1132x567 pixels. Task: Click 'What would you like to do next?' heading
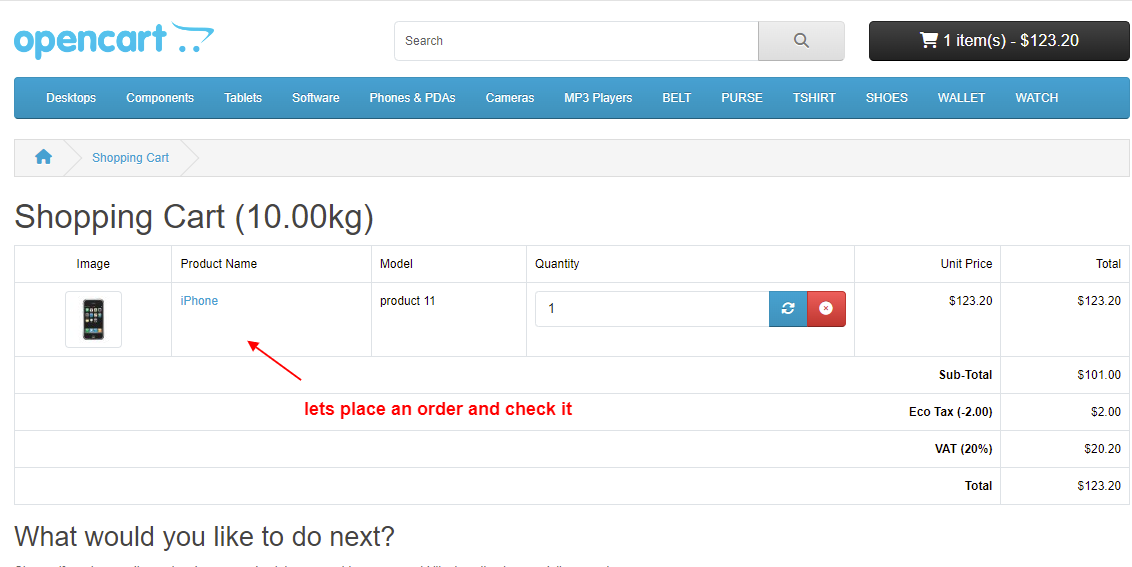(x=204, y=537)
